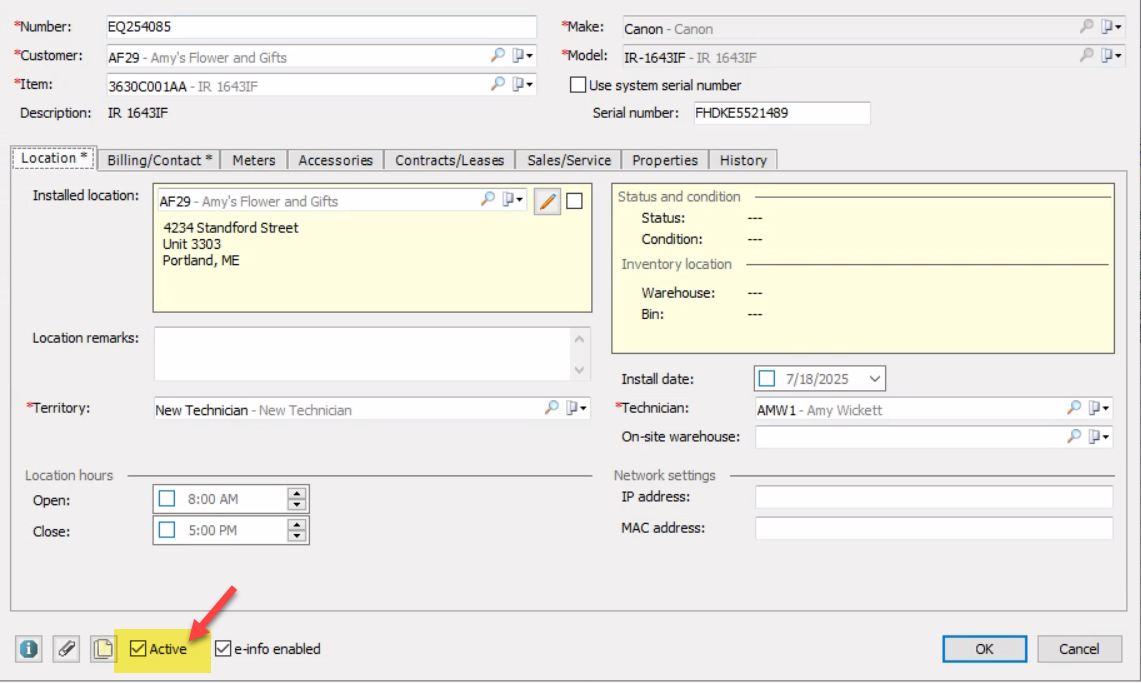Click the Location remarks scrollbar down arrow
The height and width of the screenshot is (683, 1141).
(579, 370)
